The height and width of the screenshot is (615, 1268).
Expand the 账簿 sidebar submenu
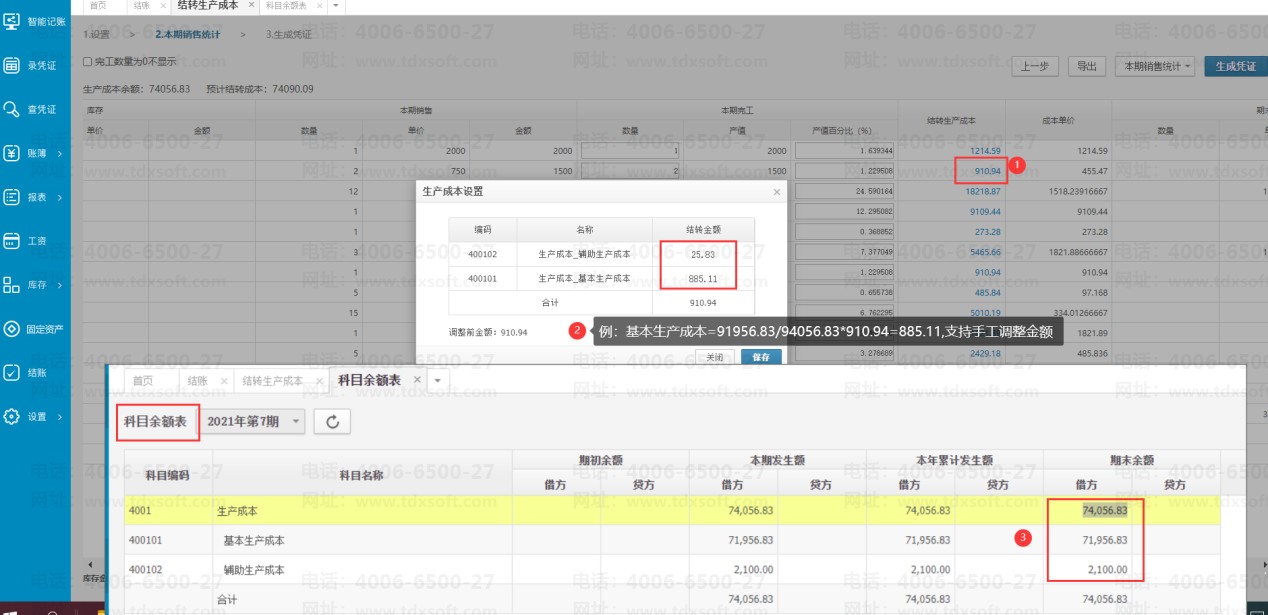(36, 153)
